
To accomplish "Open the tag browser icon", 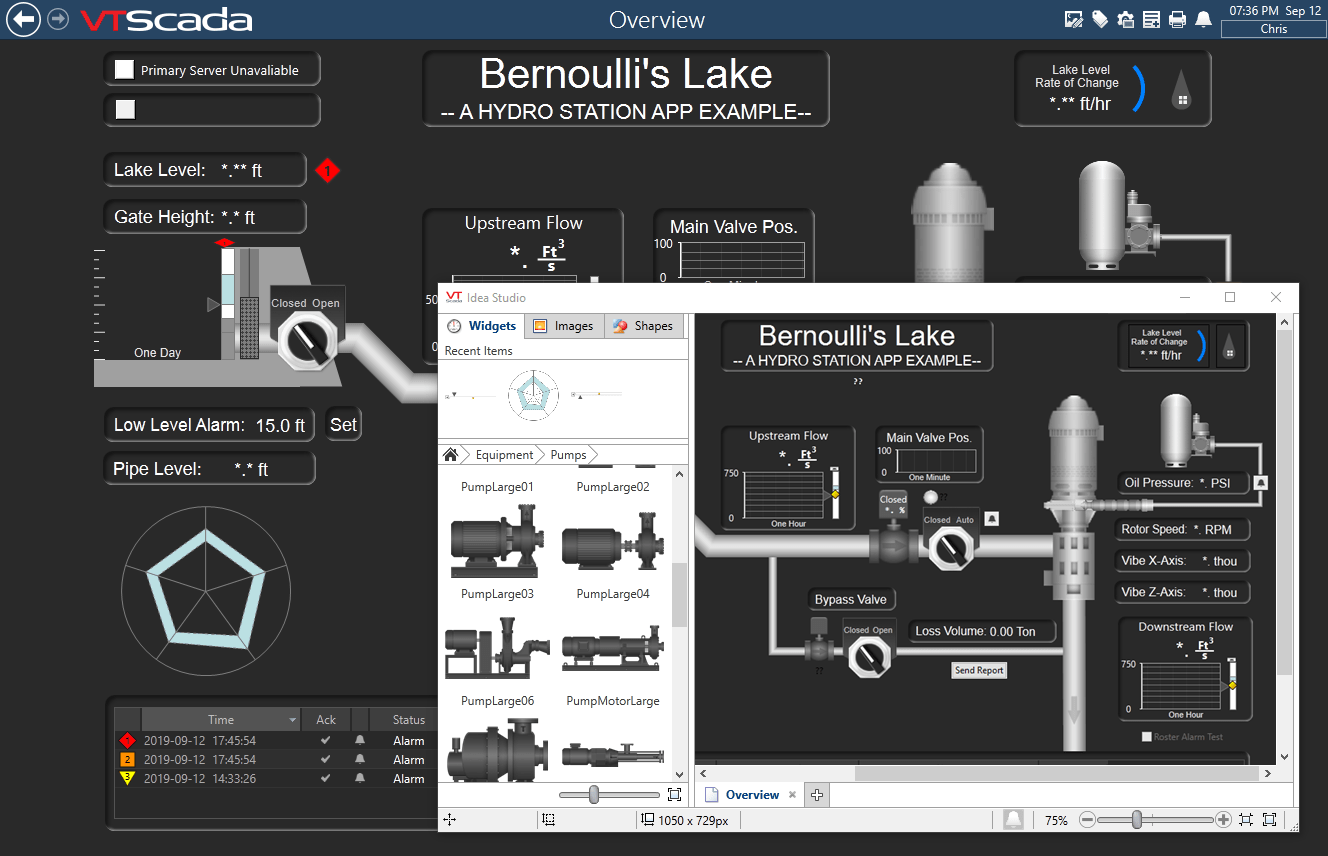I will [x=1100, y=19].
